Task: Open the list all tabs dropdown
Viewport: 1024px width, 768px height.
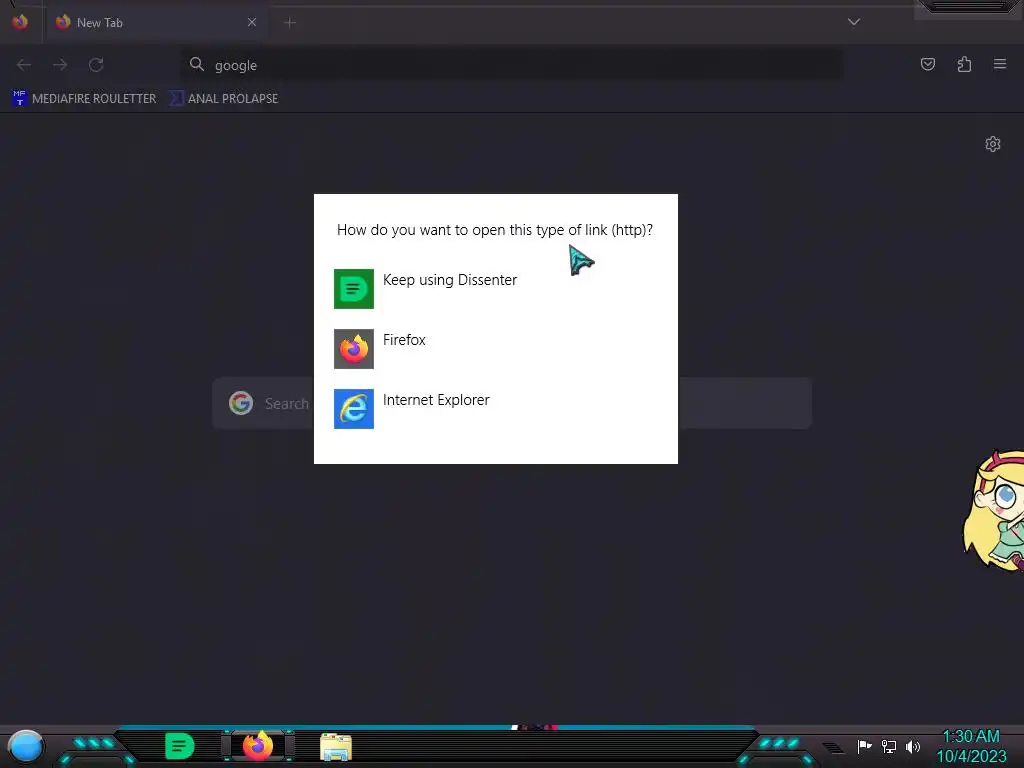Action: click(x=853, y=22)
